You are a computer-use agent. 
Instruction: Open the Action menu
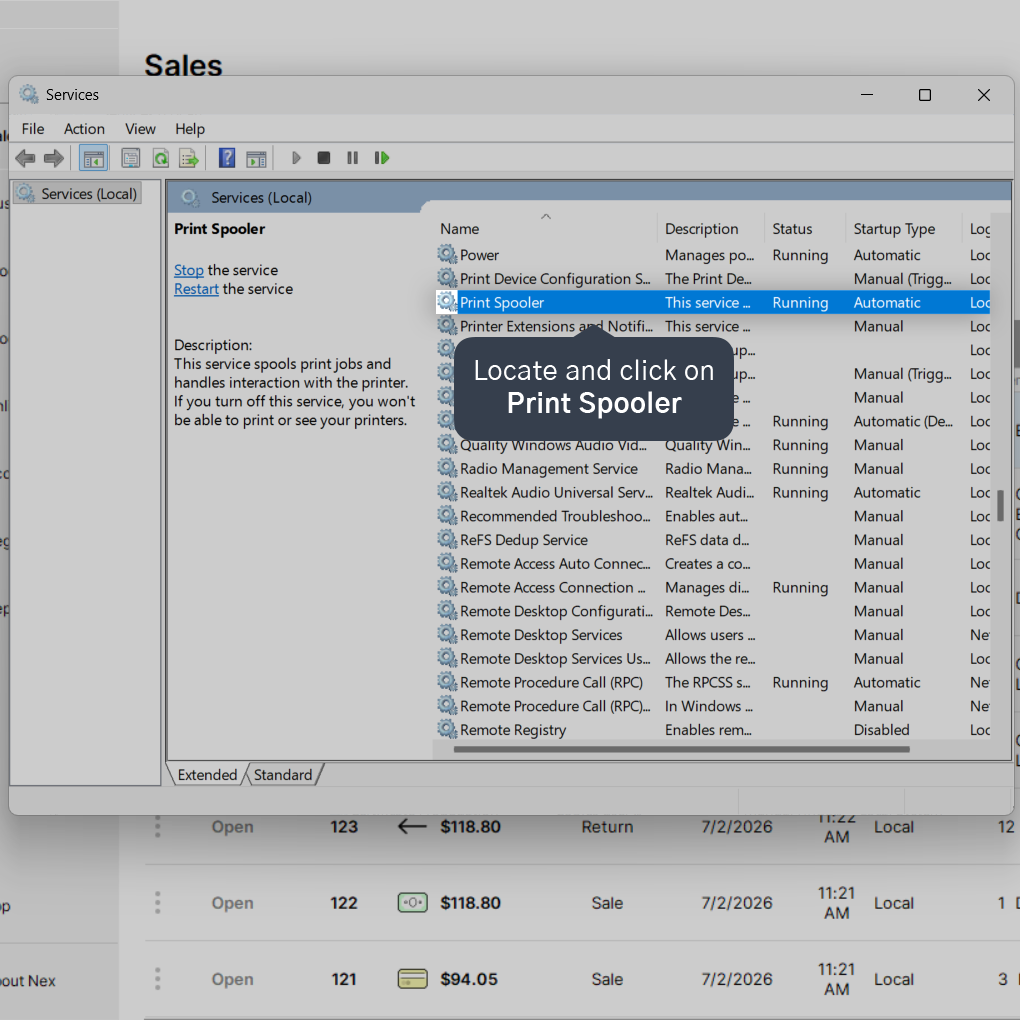[x=84, y=129]
